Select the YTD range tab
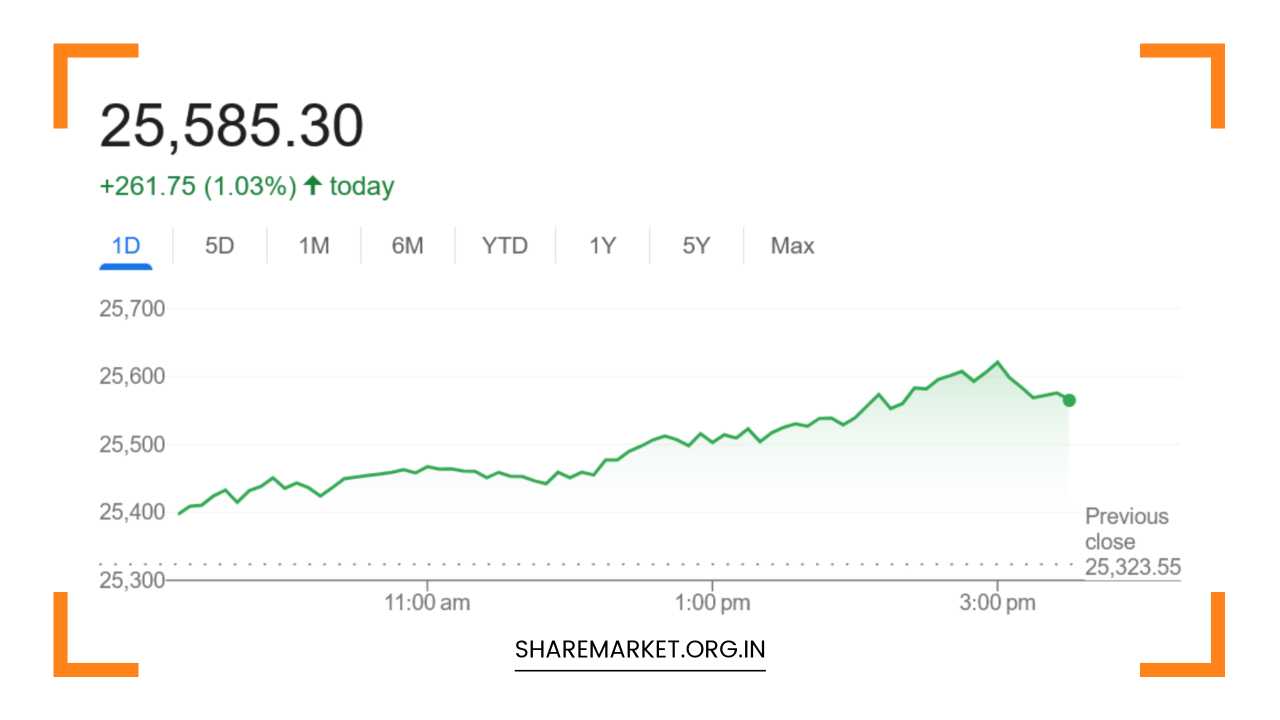The height and width of the screenshot is (720, 1280). (504, 246)
